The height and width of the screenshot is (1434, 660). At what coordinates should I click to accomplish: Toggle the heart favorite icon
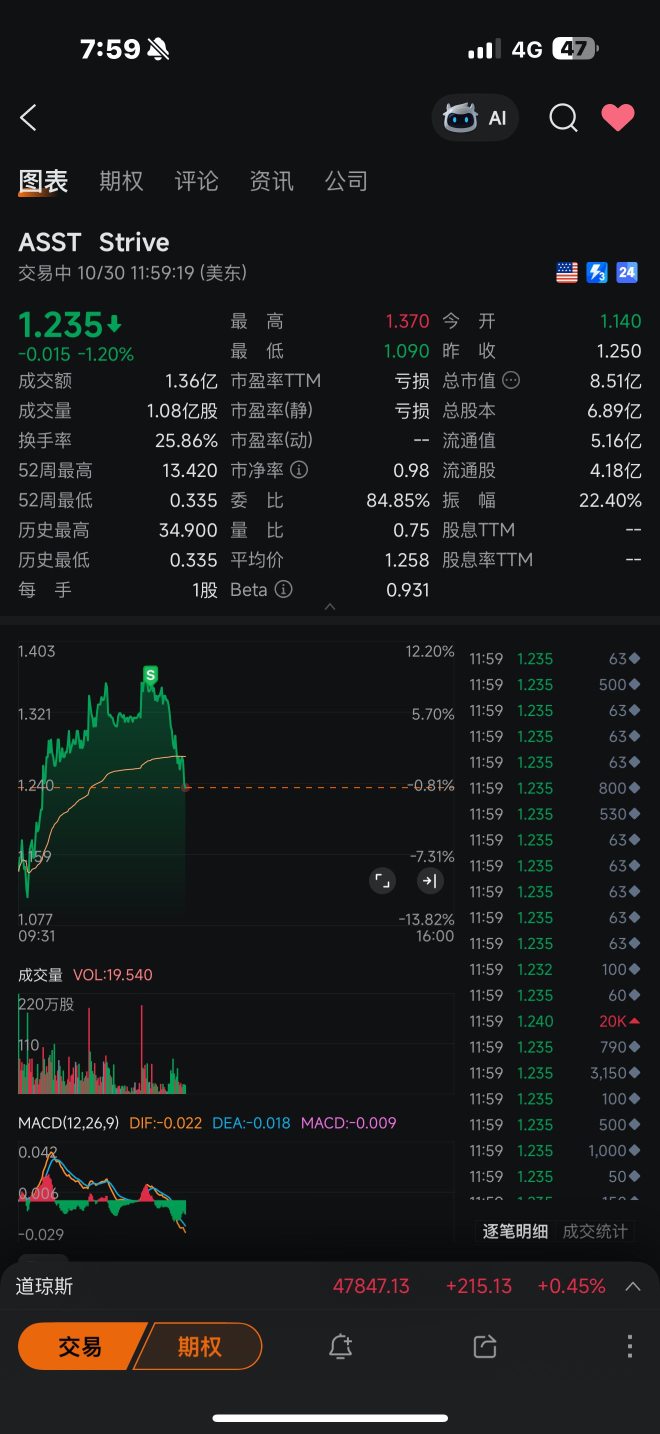(x=617, y=118)
